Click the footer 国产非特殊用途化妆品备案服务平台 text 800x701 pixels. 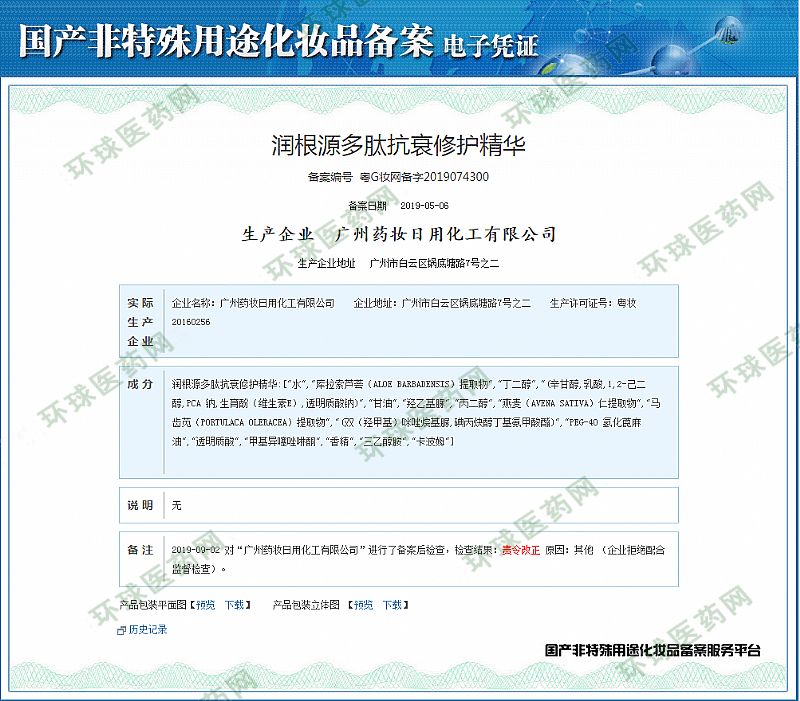click(652, 650)
